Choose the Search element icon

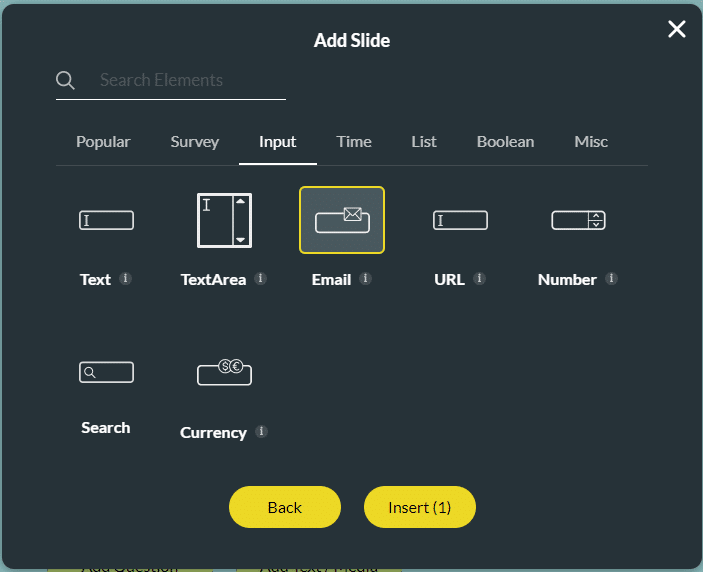[x=106, y=373]
